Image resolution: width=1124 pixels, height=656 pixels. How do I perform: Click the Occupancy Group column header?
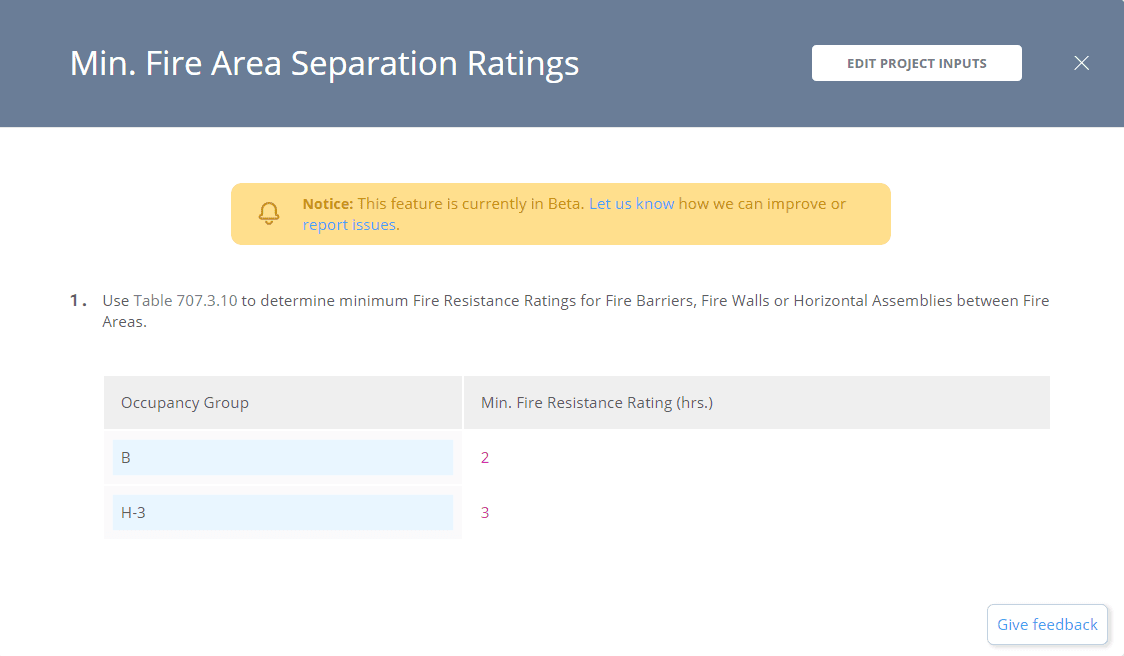tap(185, 403)
